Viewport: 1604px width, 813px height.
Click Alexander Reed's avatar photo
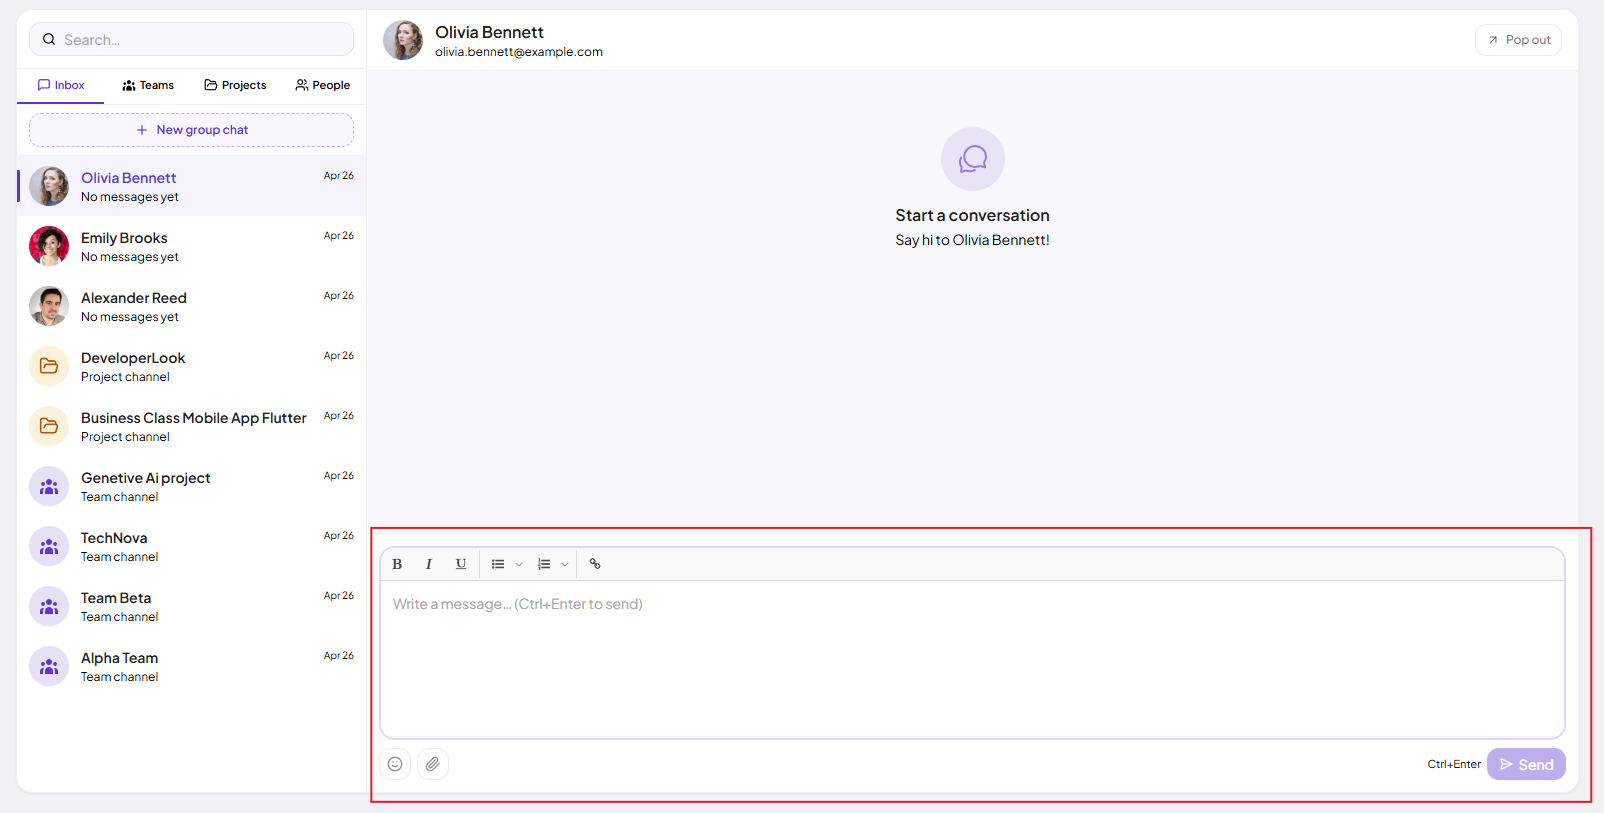[49, 306]
